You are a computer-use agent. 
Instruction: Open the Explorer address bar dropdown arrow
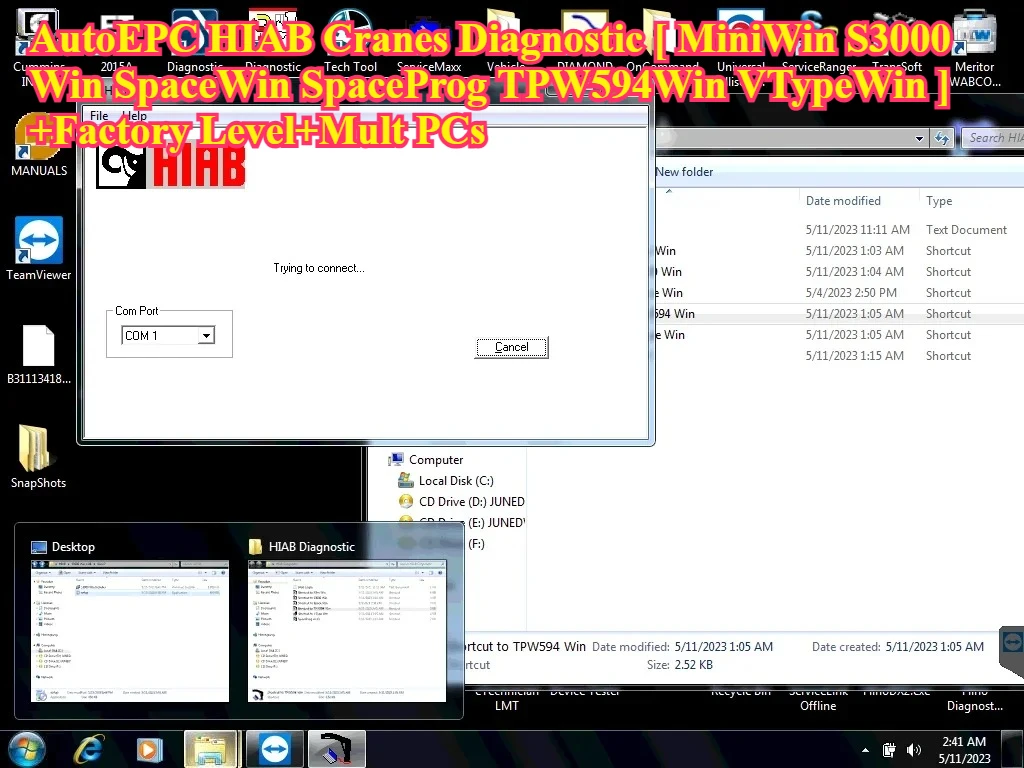tap(919, 138)
